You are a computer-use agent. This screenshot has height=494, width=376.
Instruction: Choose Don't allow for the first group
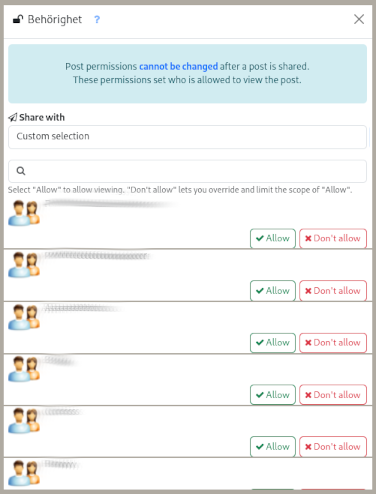(x=333, y=238)
